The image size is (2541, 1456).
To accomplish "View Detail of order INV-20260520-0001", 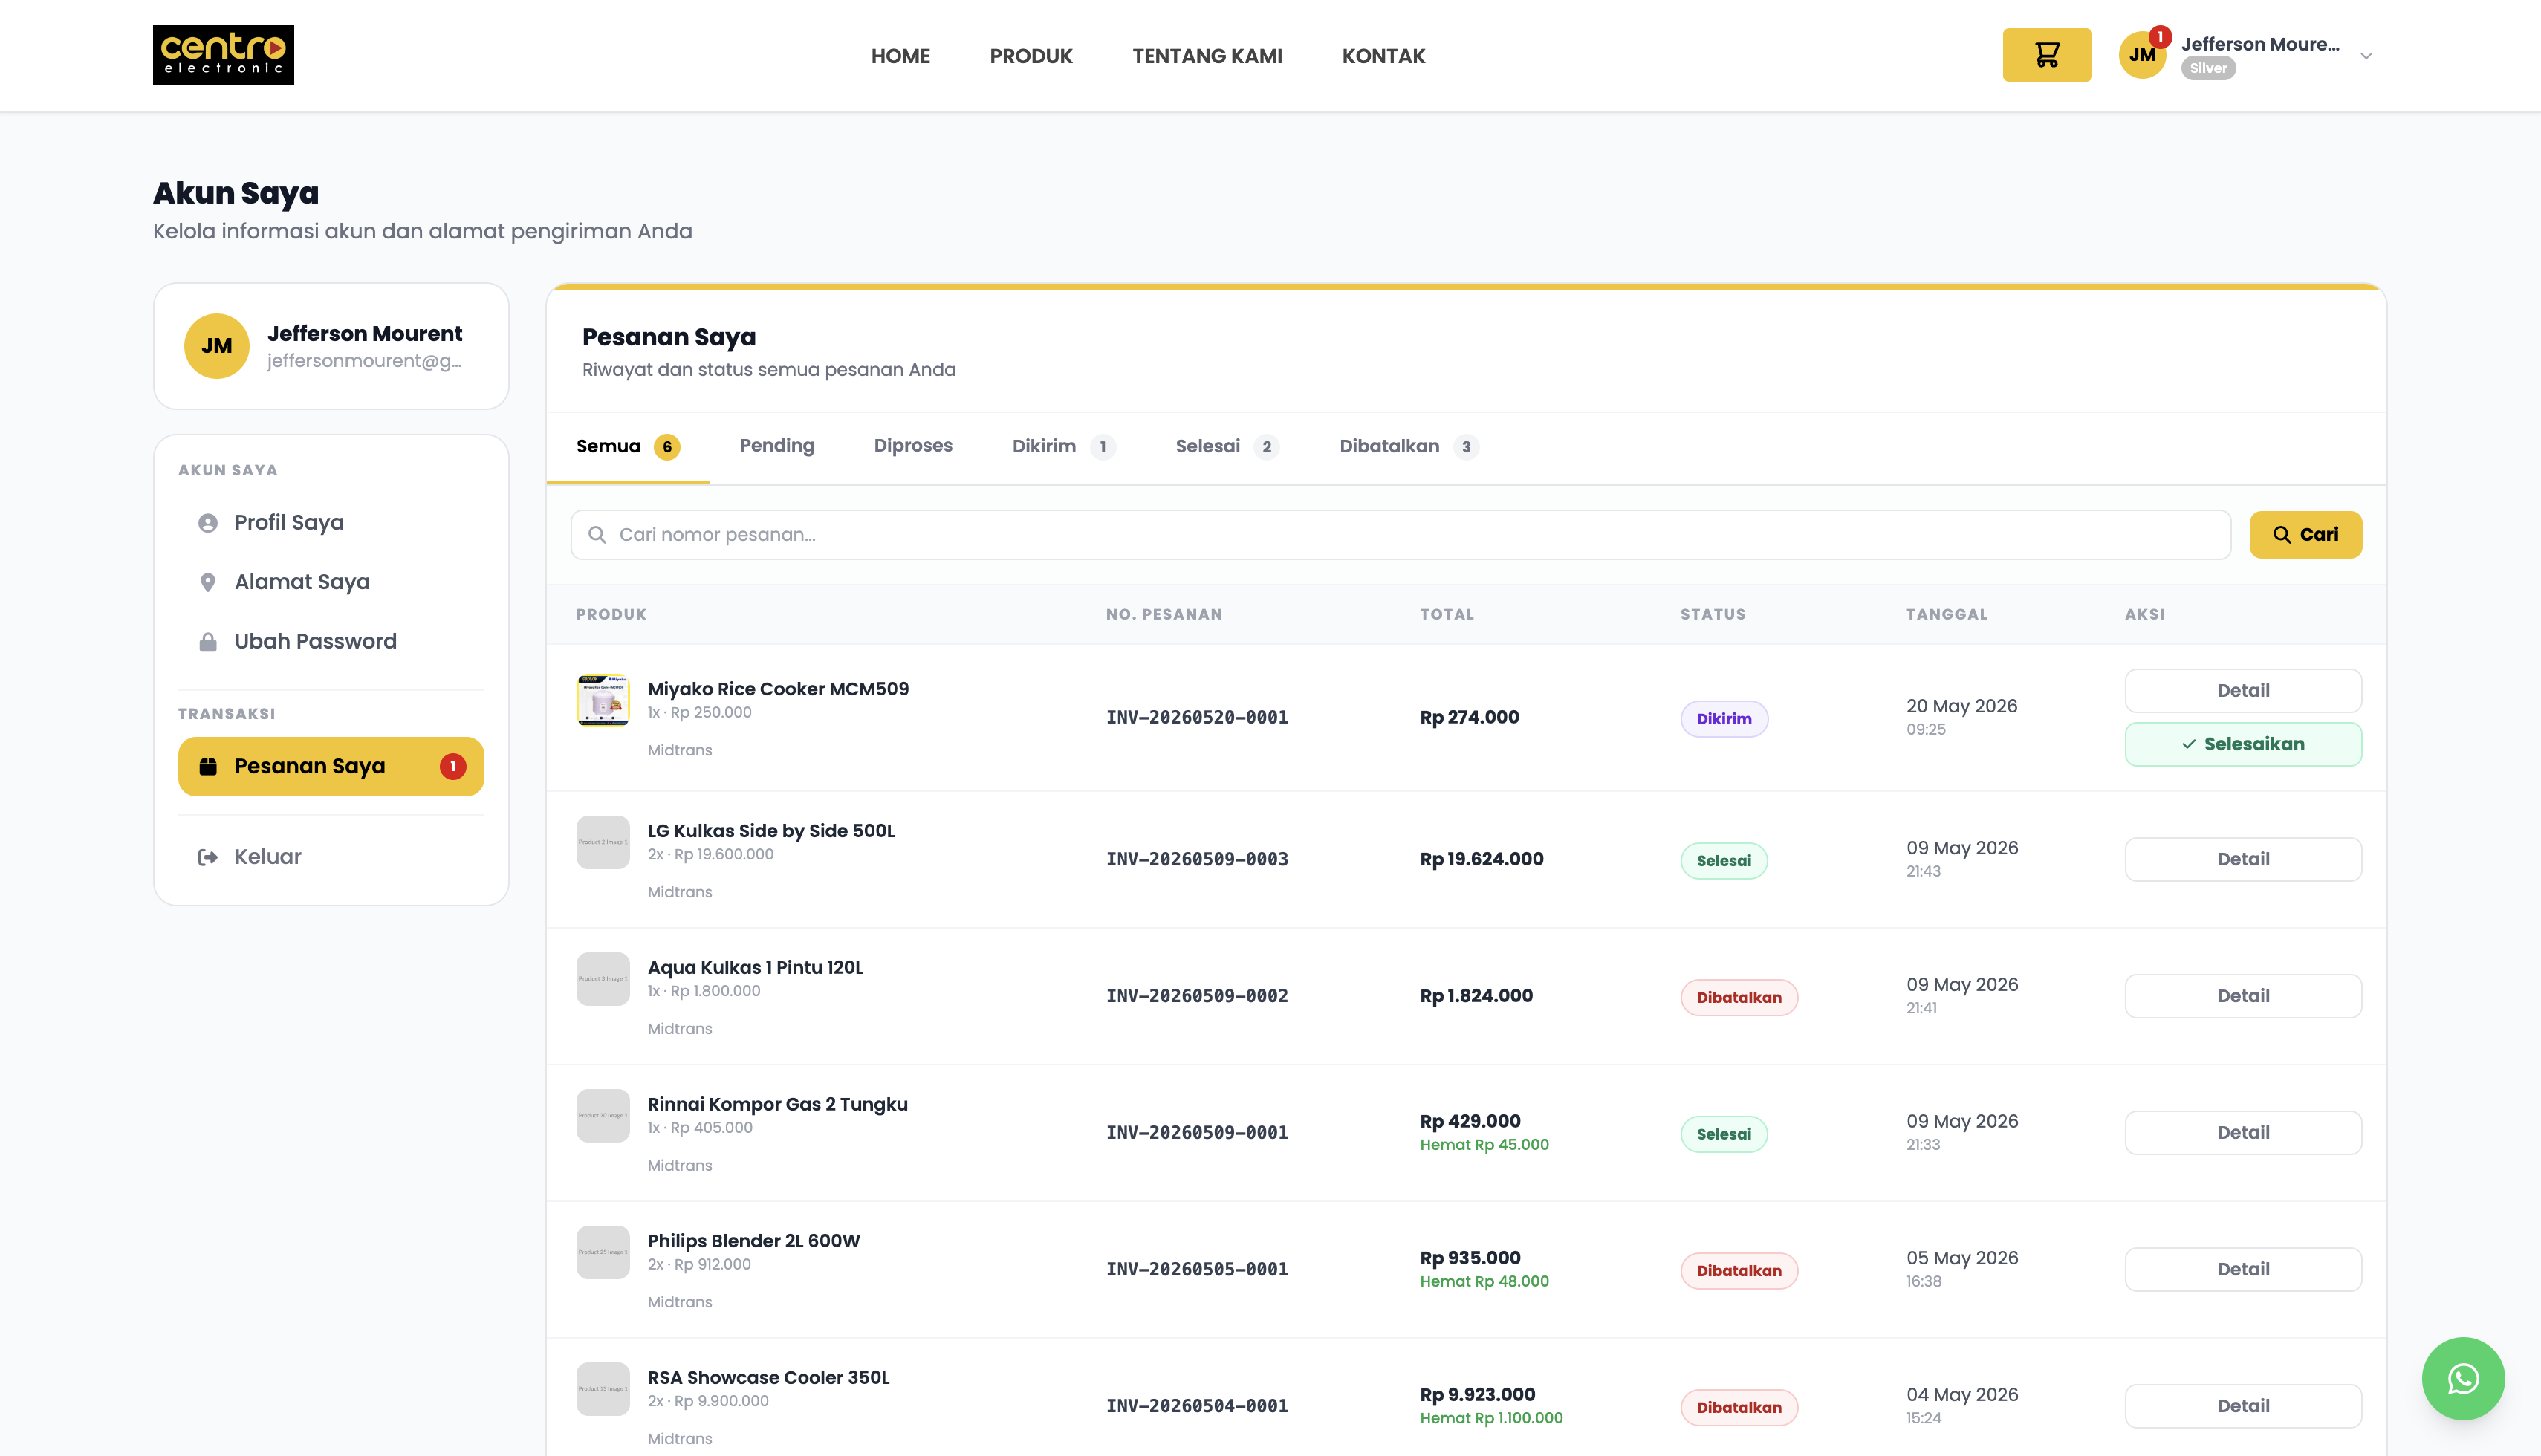I will tap(2243, 690).
